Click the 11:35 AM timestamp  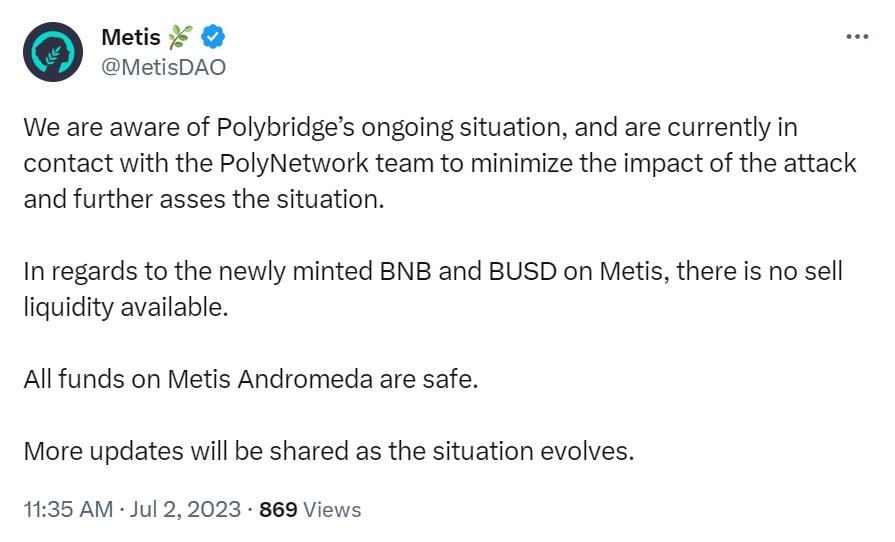click(68, 509)
